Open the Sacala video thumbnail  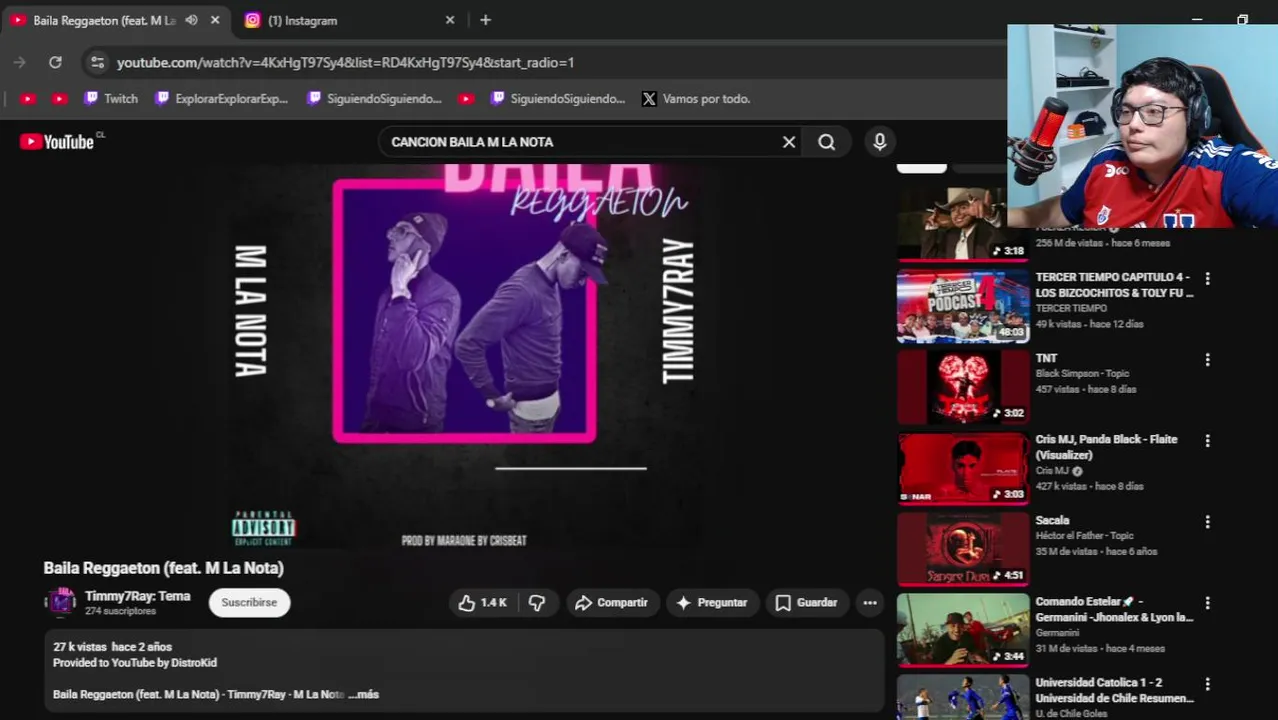tap(963, 549)
